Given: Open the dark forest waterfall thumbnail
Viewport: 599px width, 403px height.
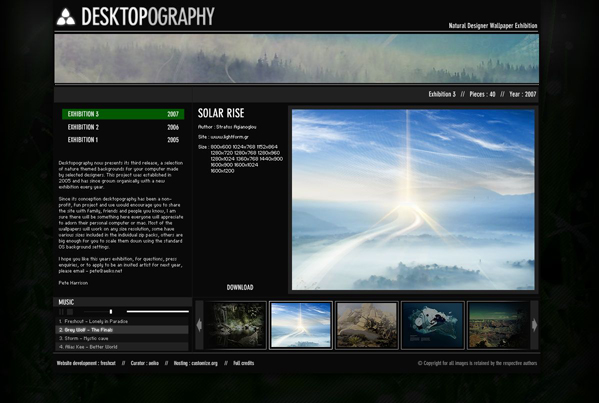Looking at the screenshot, I should [x=235, y=325].
